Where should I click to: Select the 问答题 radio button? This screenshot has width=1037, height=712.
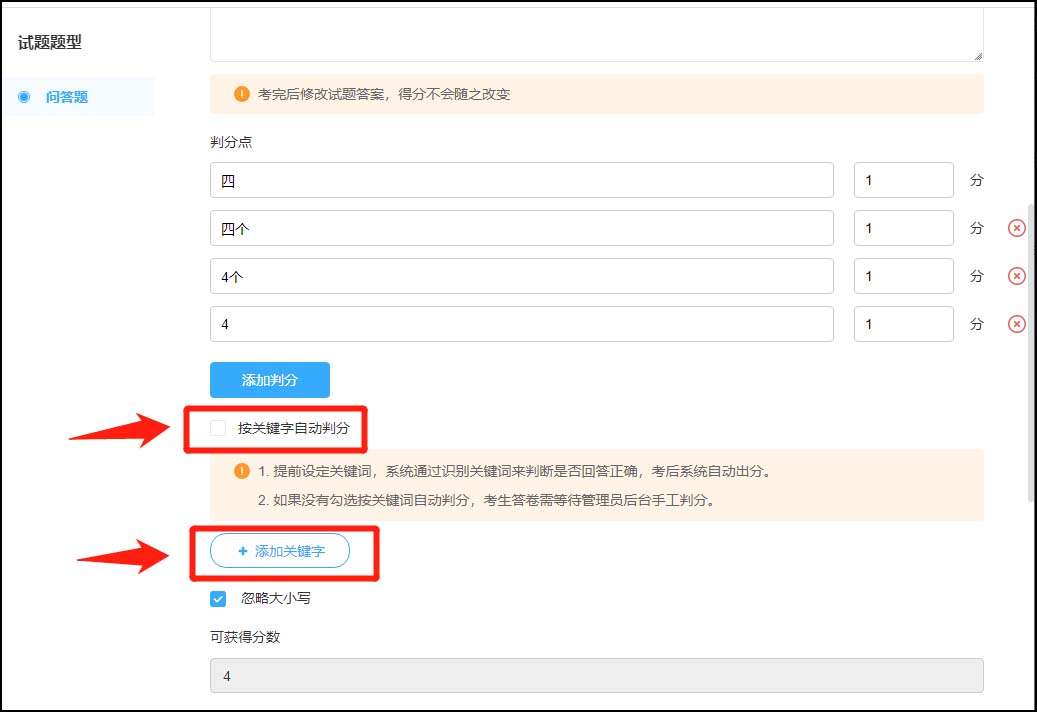point(23,96)
